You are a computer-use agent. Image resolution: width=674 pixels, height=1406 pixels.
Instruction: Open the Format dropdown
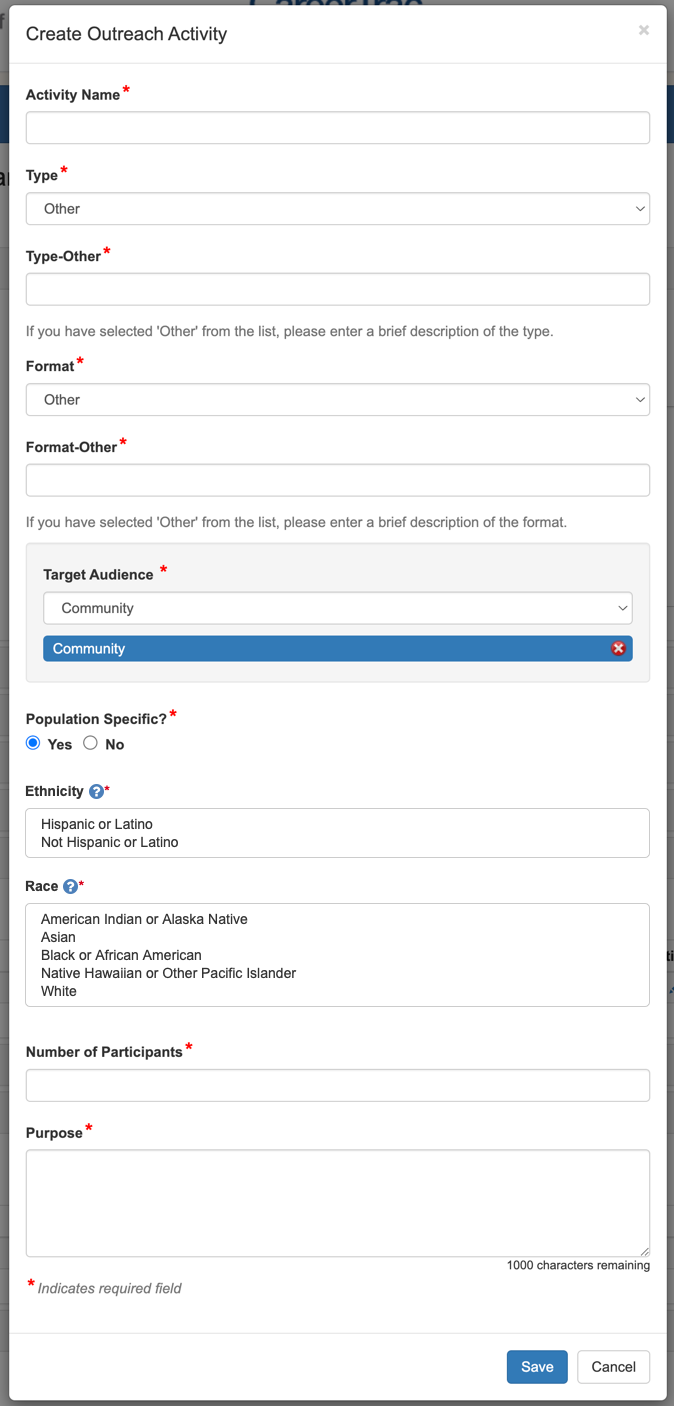click(x=337, y=400)
